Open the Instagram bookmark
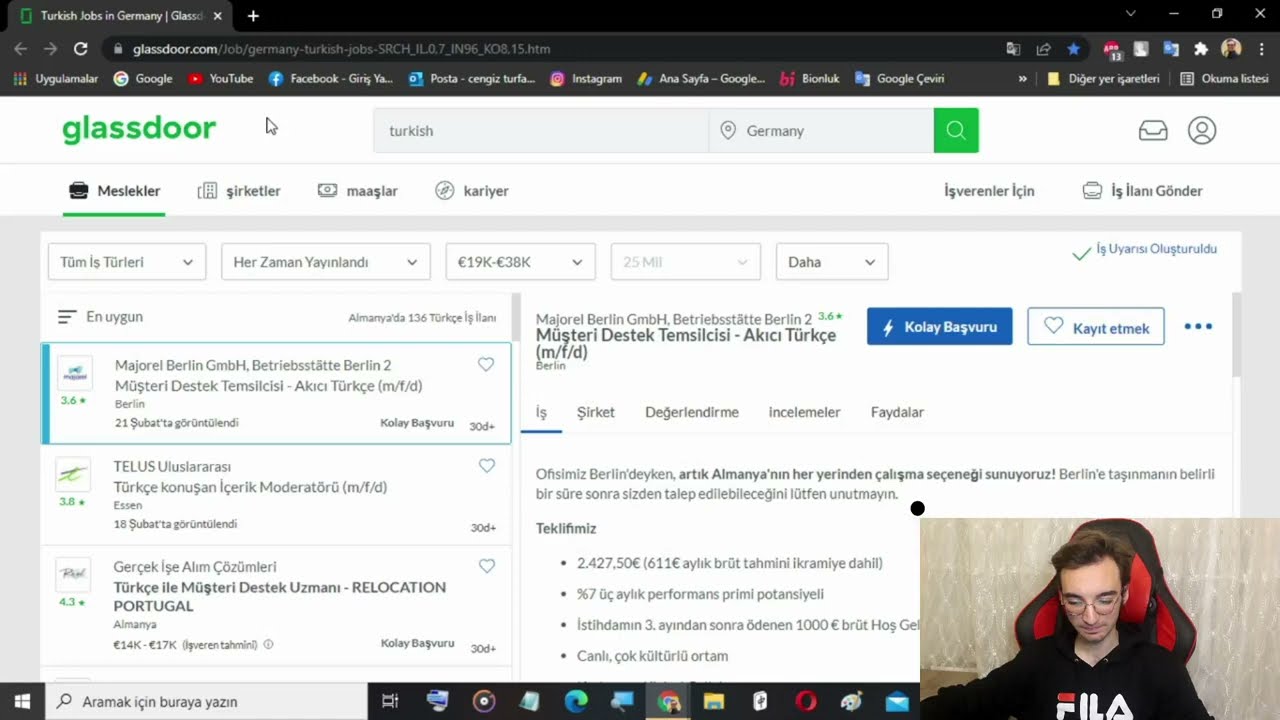 (586, 78)
